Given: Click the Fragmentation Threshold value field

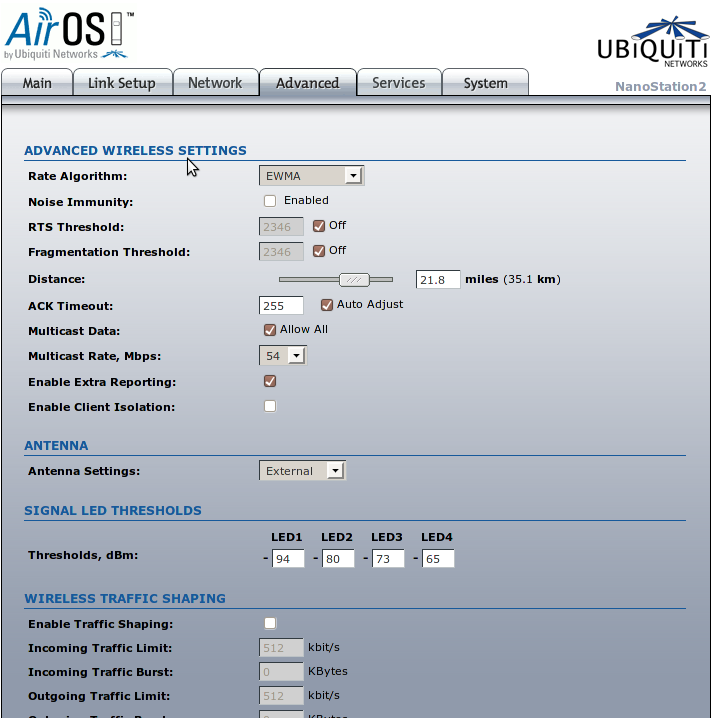Looking at the screenshot, I should pyautogui.click(x=281, y=252).
